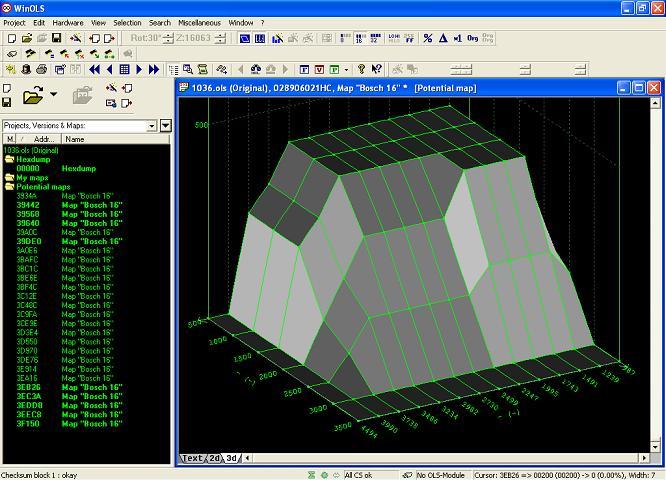Viewport: 666px width, 480px height.
Task: Click the New project icon in top toolbar
Action: click(12, 39)
